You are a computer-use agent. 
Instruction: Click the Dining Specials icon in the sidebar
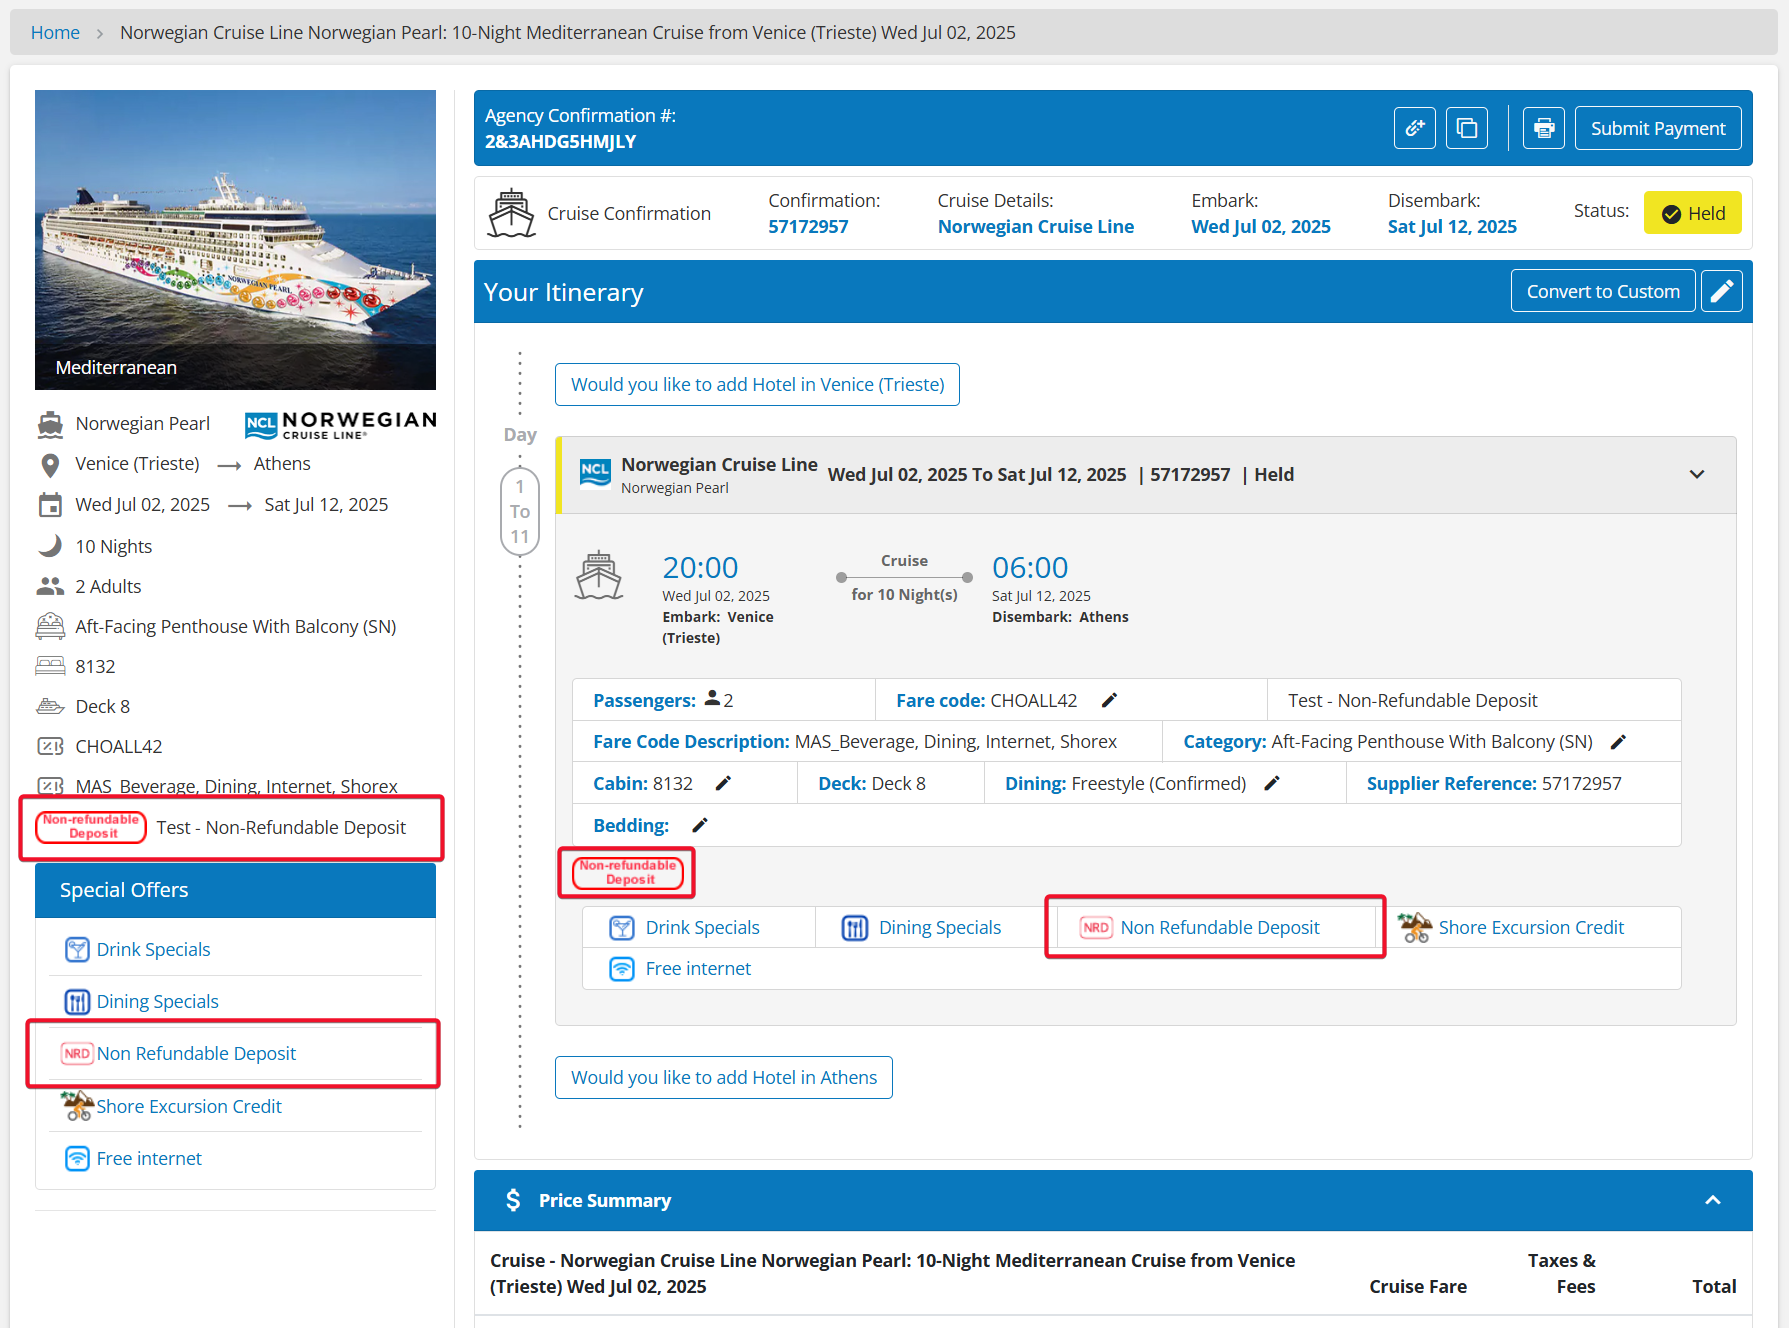coord(77,1001)
